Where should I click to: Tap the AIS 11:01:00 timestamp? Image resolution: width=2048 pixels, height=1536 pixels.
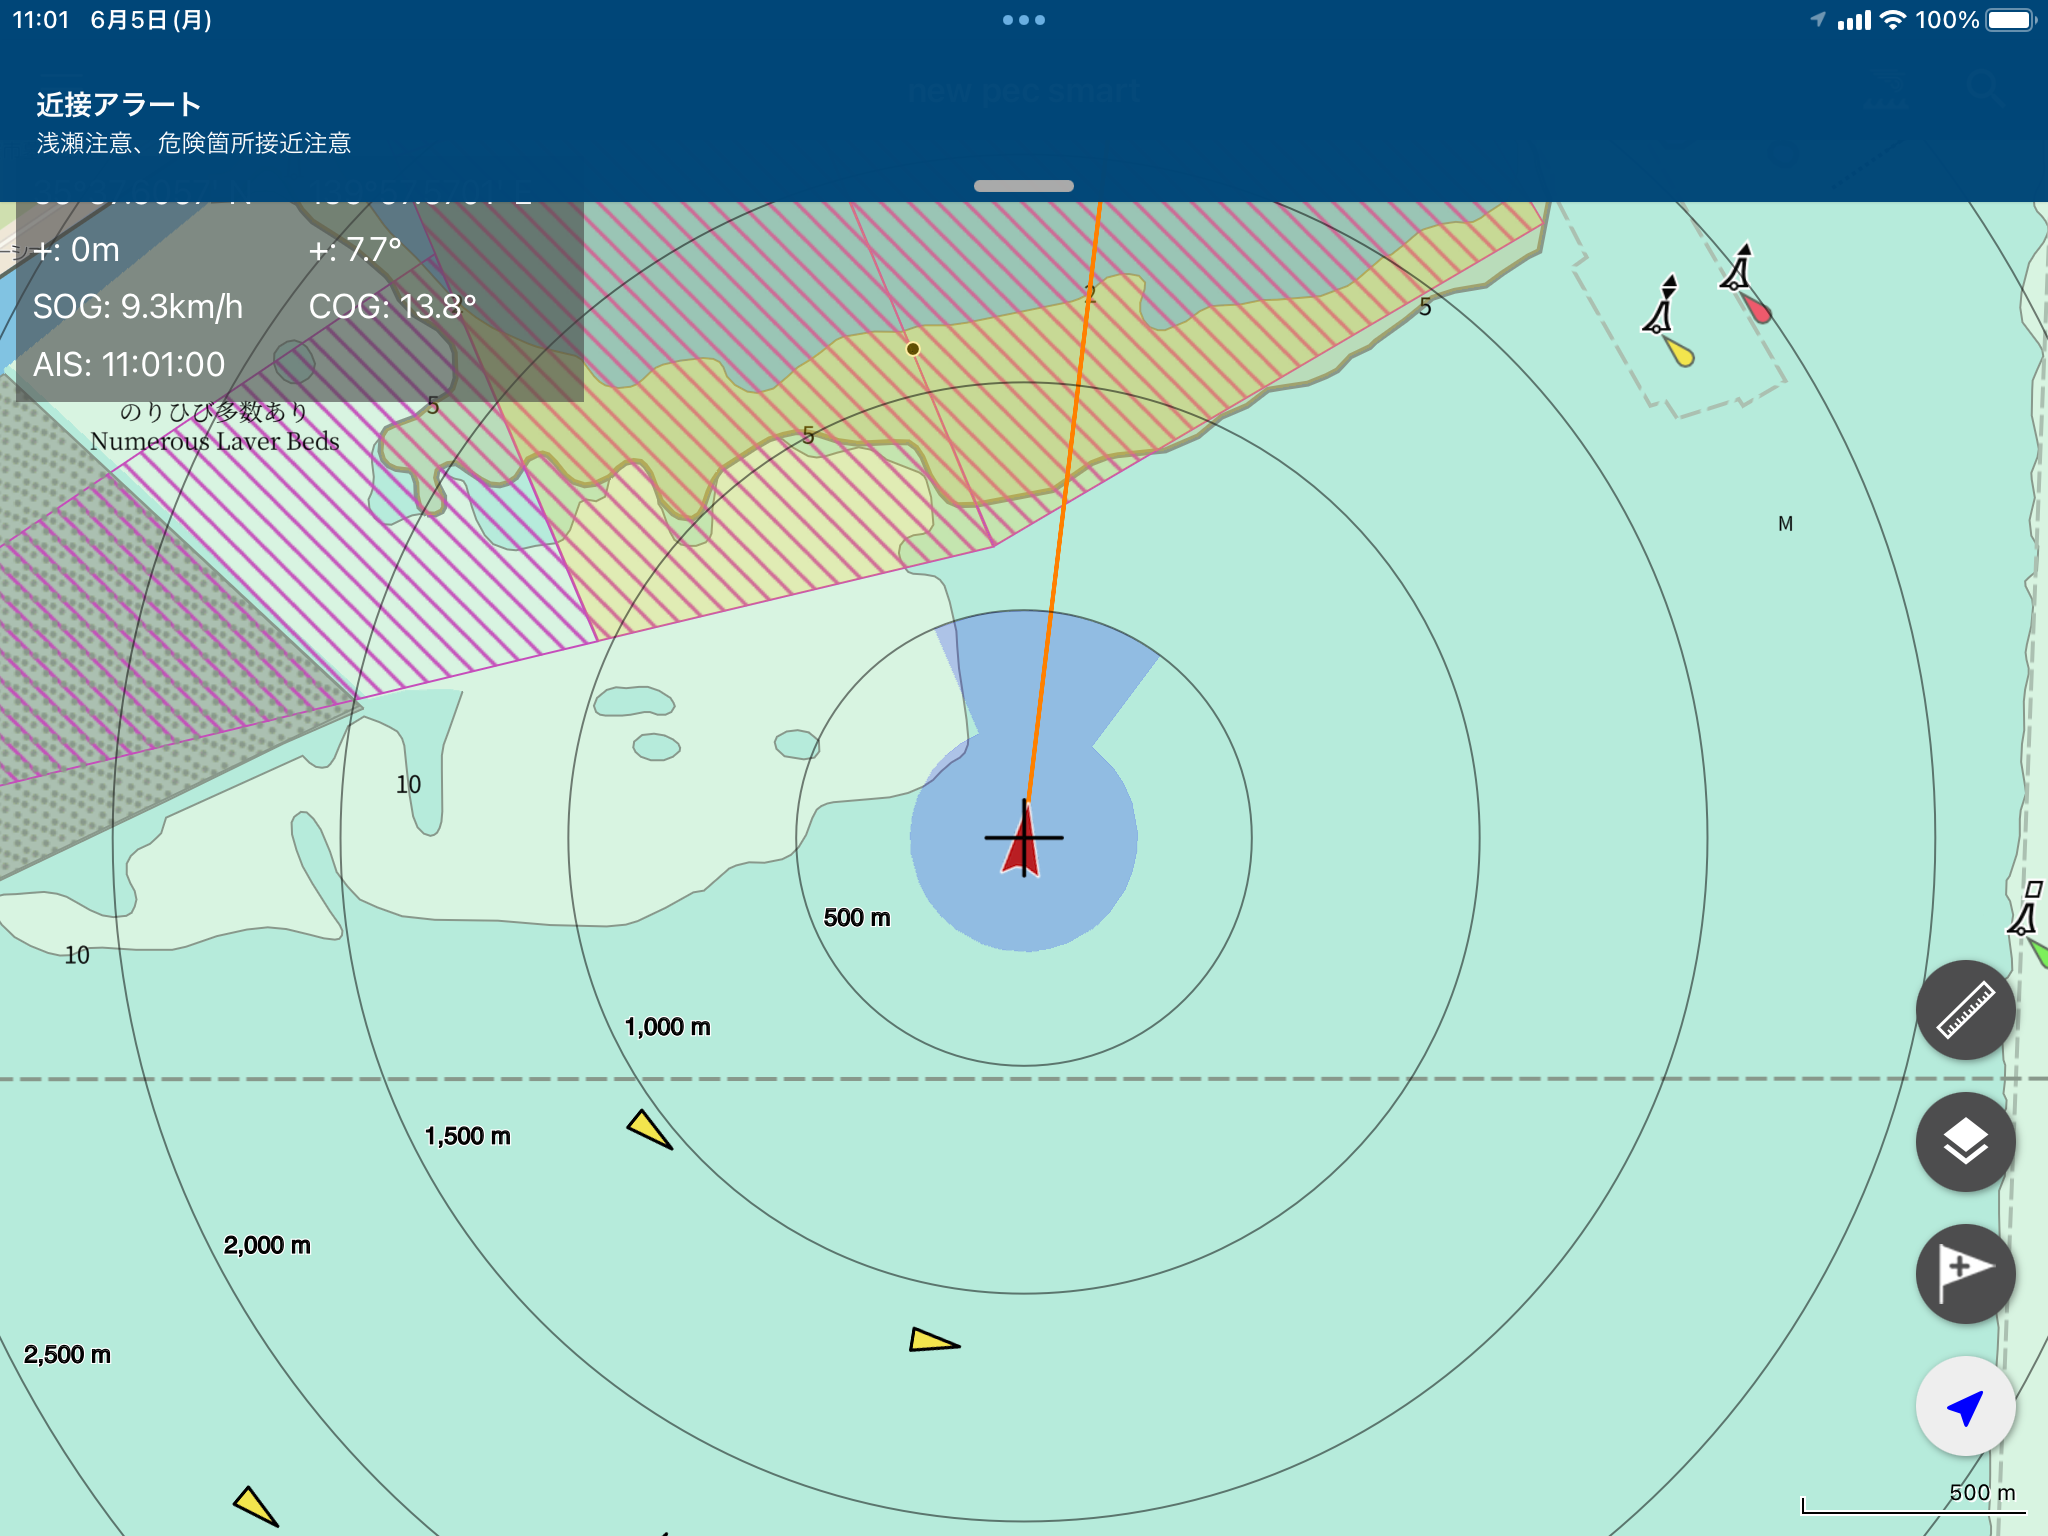(x=129, y=365)
